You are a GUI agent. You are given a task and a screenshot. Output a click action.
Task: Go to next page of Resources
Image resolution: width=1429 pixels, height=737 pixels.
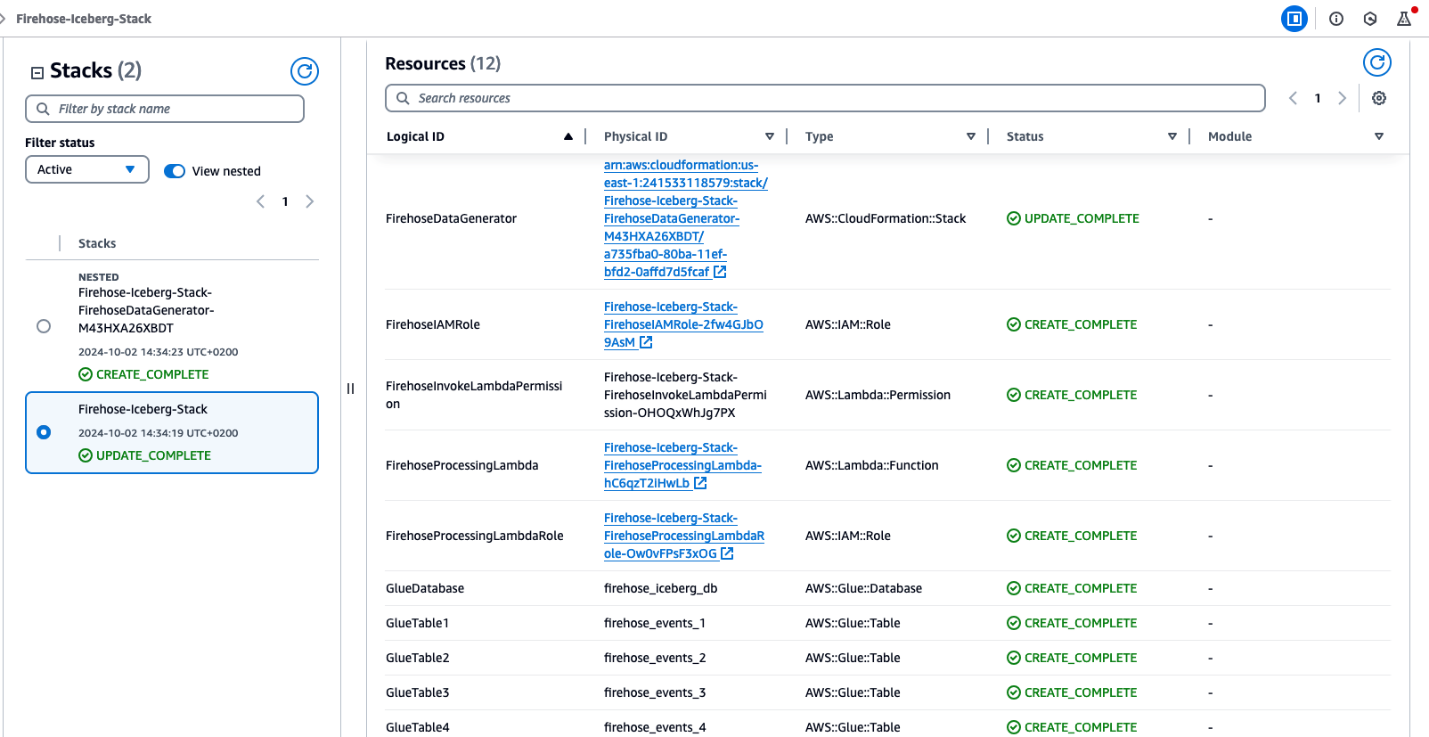pyautogui.click(x=1342, y=98)
